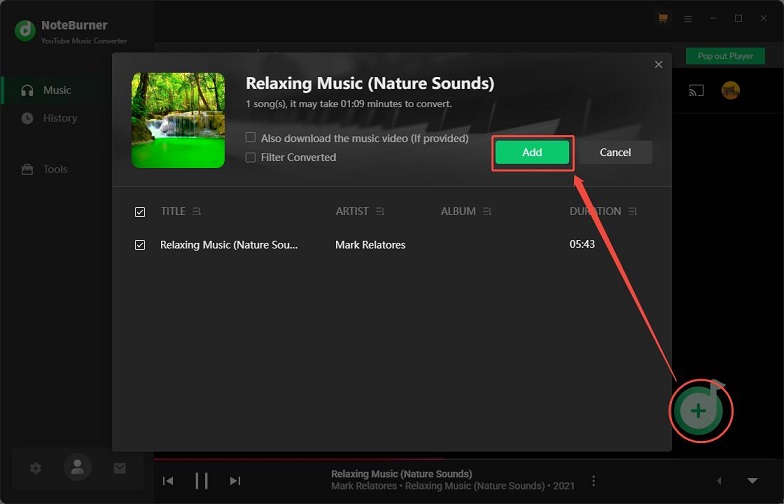Enable Also download the music video checkbox

250,138
